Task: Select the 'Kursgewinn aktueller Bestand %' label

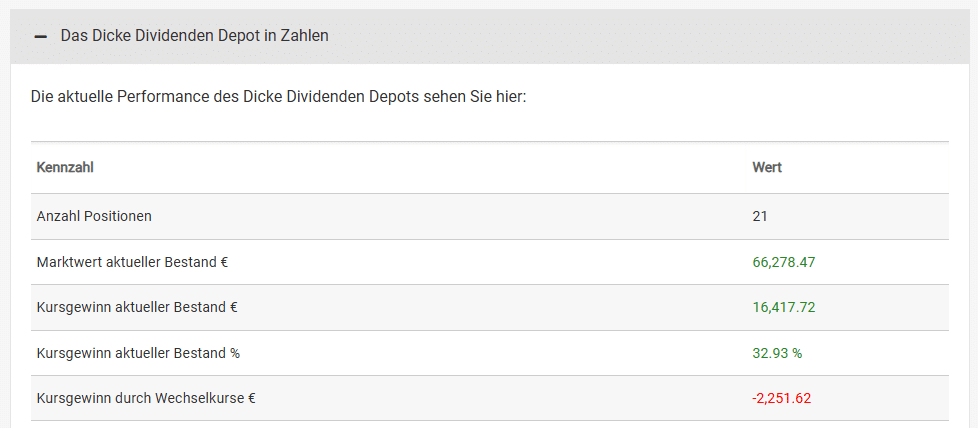Action: (x=138, y=353)
